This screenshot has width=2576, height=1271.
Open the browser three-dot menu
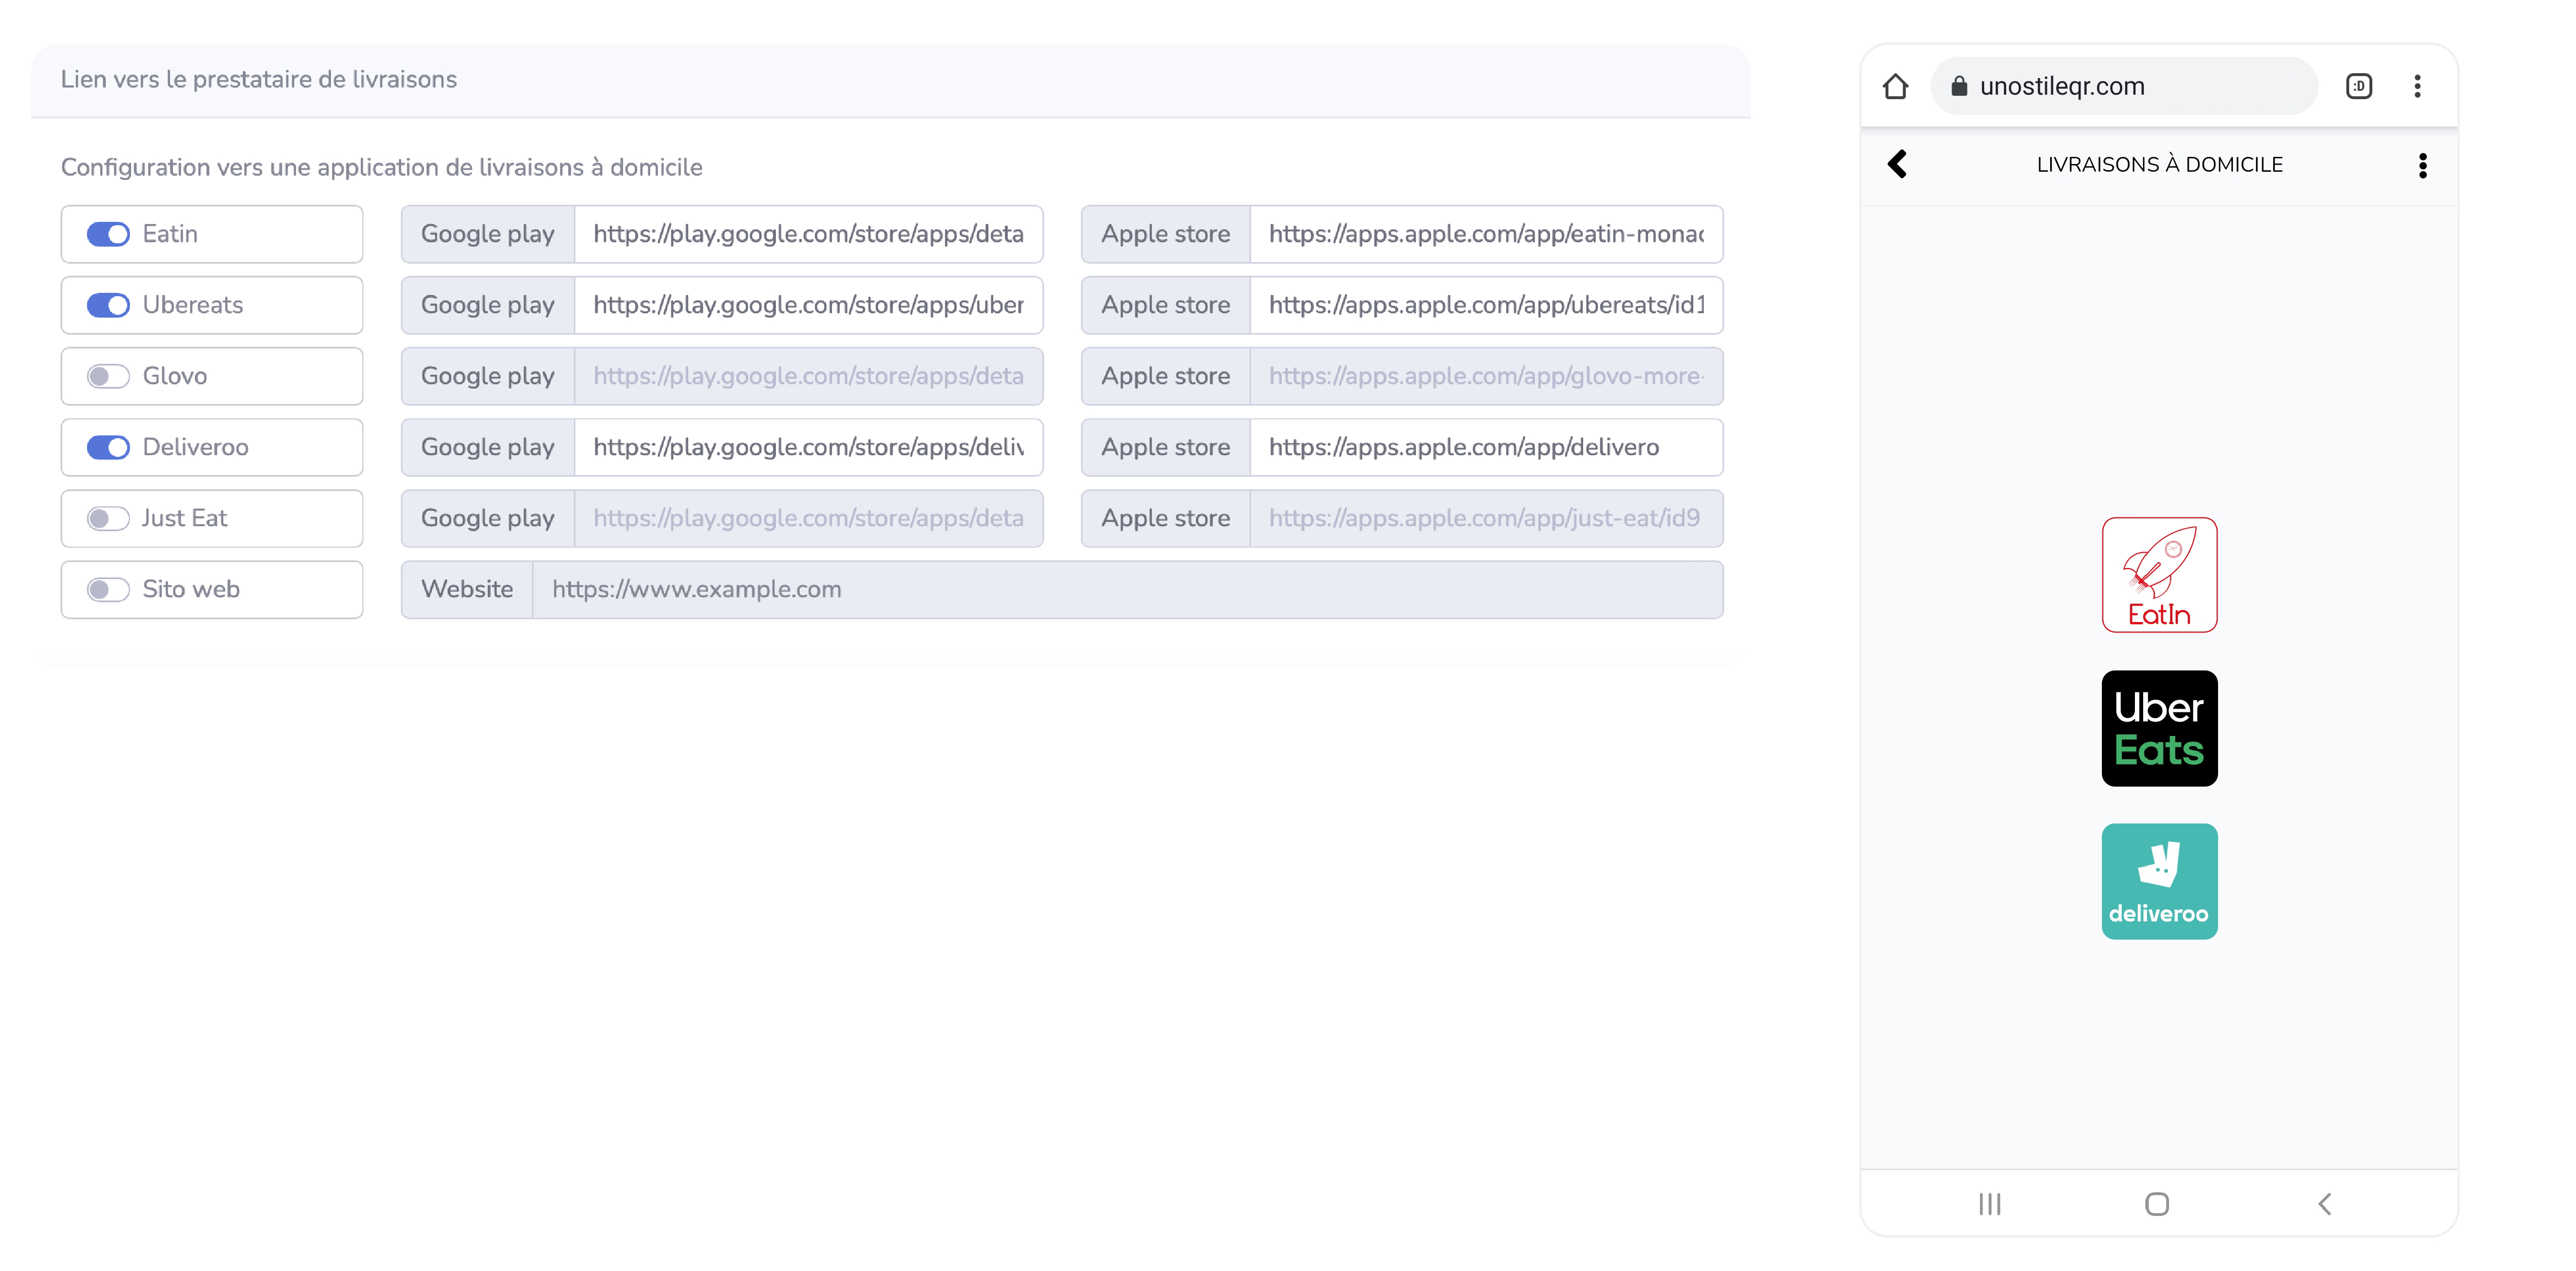2417,87
